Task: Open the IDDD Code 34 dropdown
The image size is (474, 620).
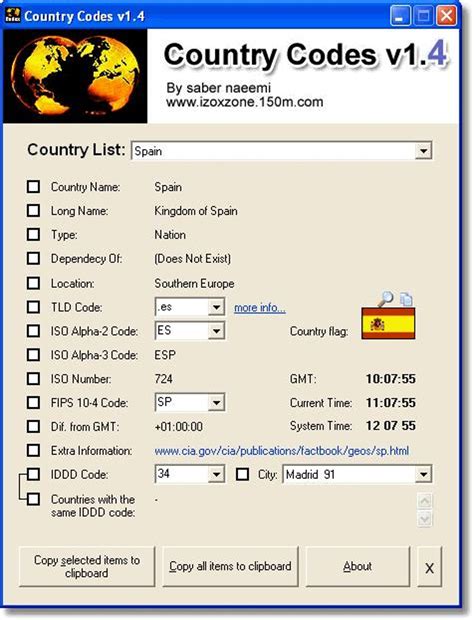Action: (216, 474)
